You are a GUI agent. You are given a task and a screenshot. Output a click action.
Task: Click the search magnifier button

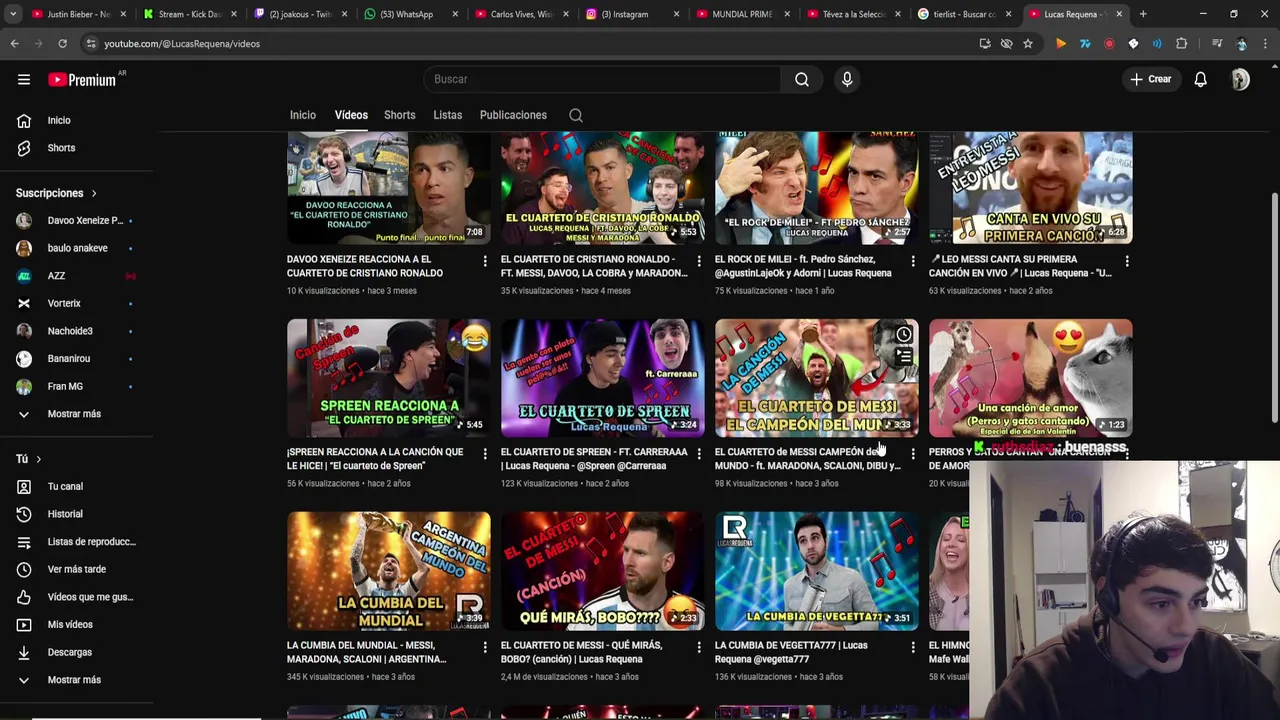click(802, 79)
